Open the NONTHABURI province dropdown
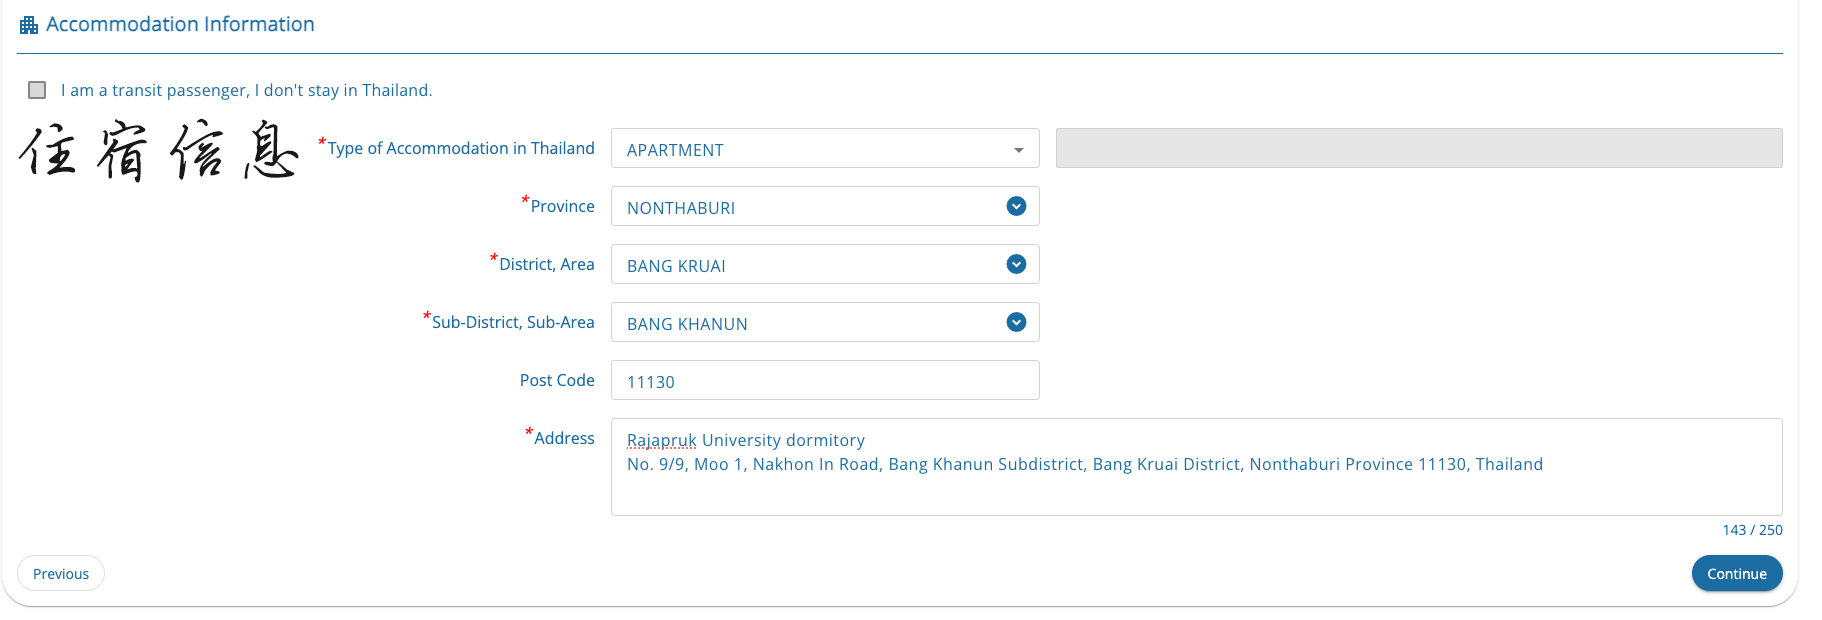Image resolution: width=1822 pixels, height=620 pixels. 810,207
